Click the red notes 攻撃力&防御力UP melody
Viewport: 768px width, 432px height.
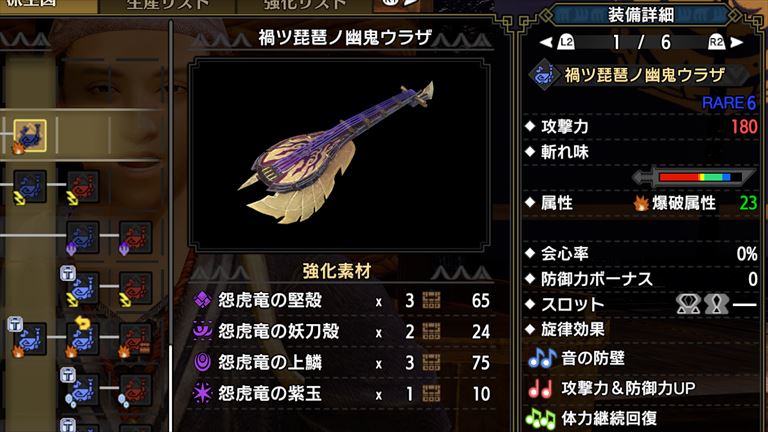(612, 388)
